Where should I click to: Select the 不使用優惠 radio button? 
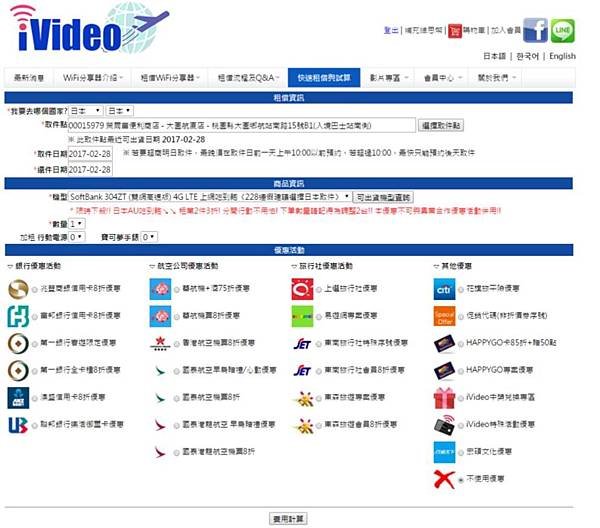pyautogui.click(x=461, y=480)
